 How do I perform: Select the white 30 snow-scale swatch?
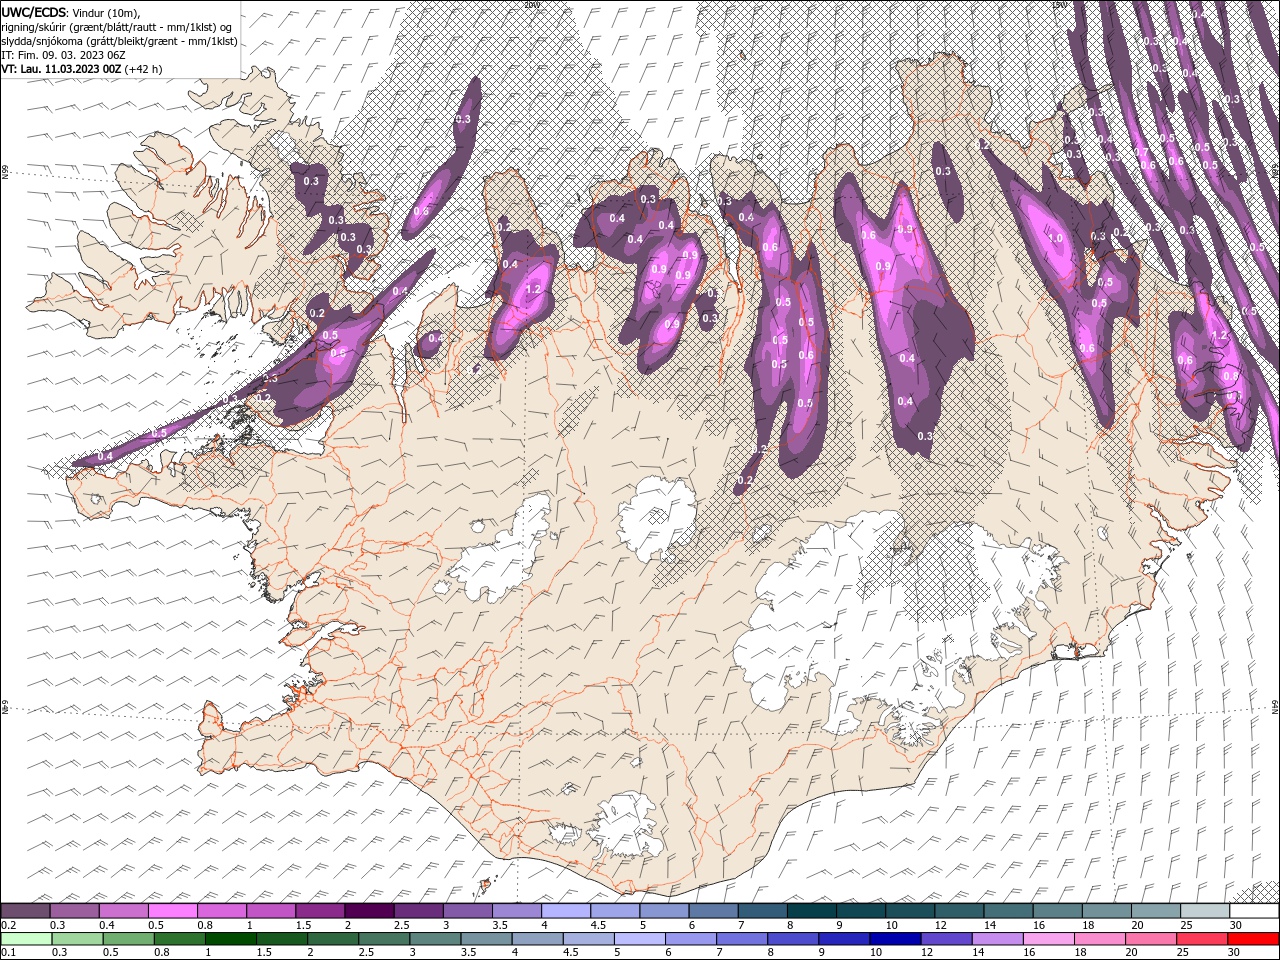coord(1255,911)
